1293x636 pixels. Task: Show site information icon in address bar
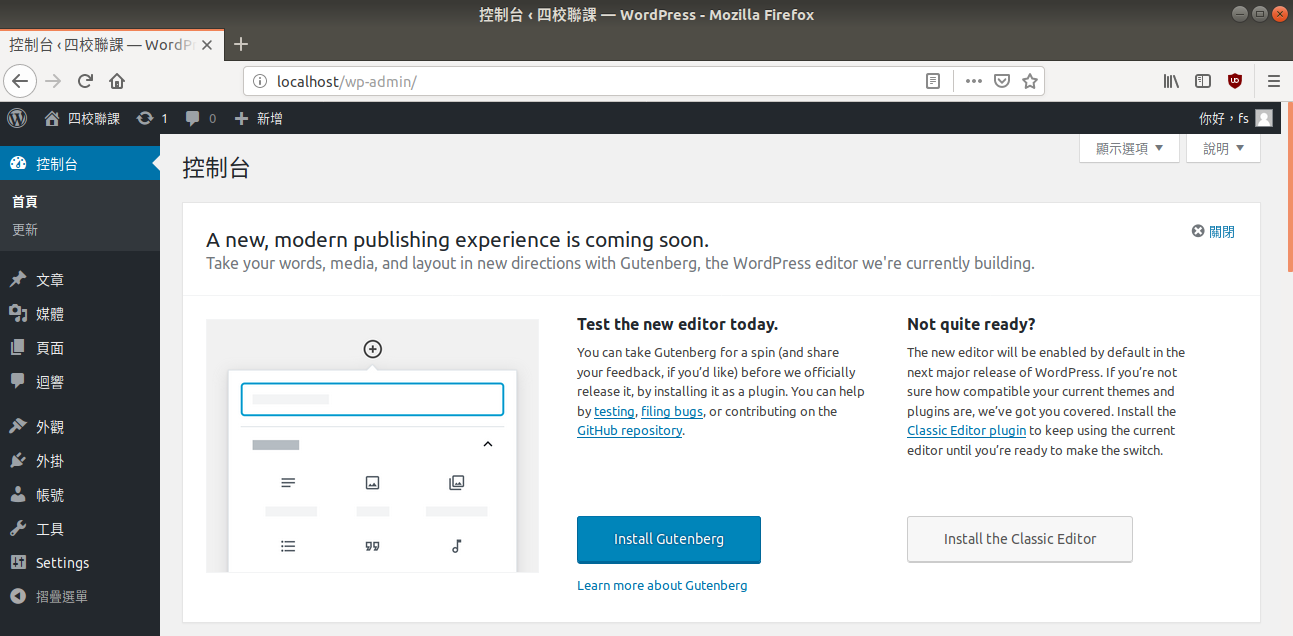pos(260,81)
